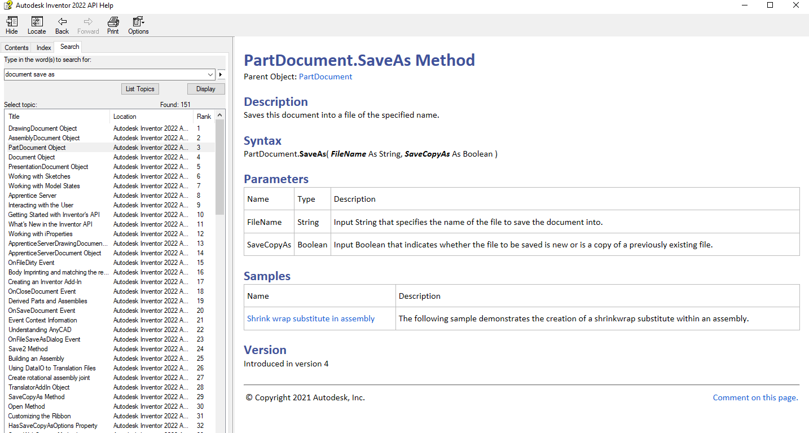
Task: Select DrawingDocument Object in results
Action: 42,128
